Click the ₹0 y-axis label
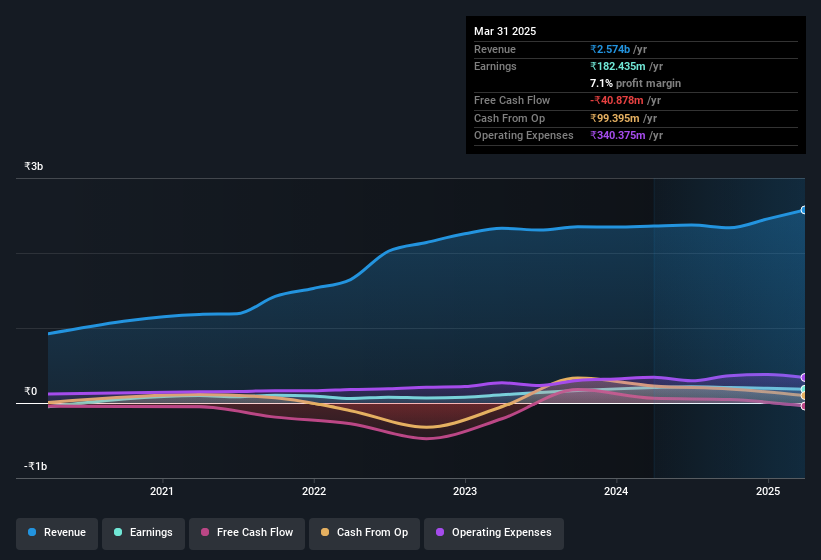821x560 pixels. tap(30, 391)
